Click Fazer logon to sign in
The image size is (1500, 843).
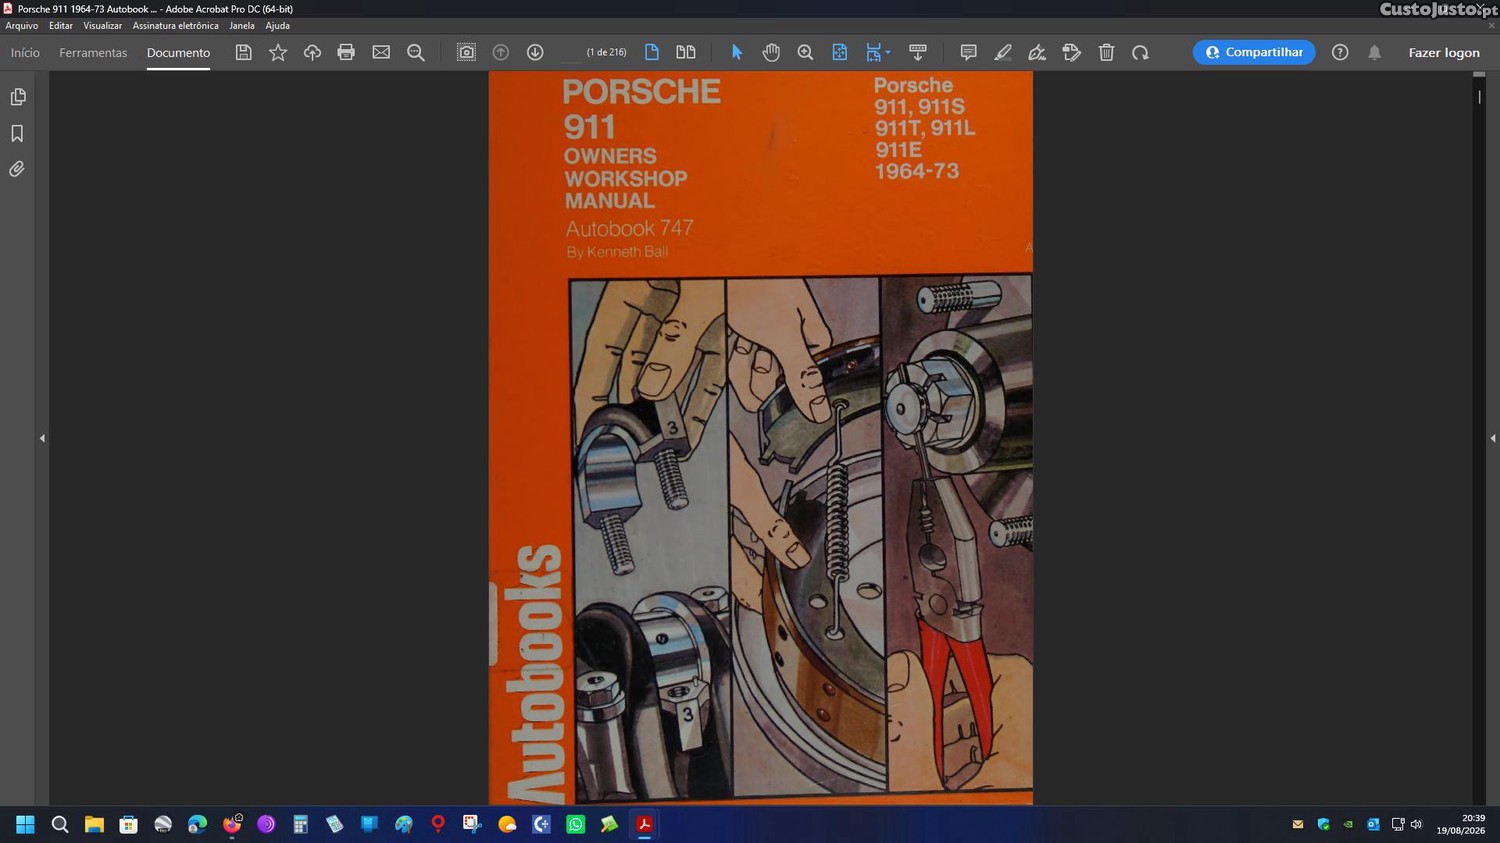[x=1444, y=52]
